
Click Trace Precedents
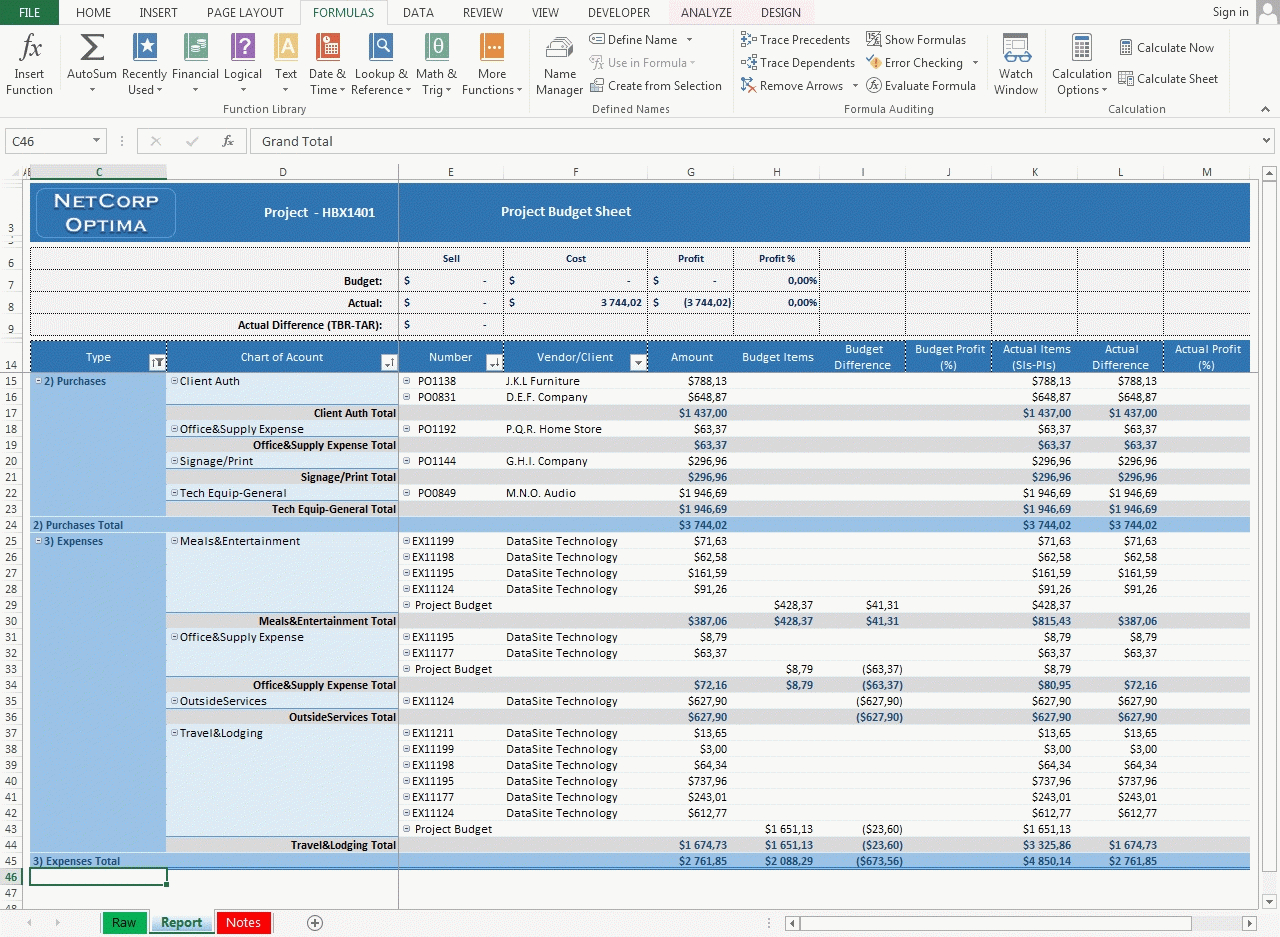point(795,40)
